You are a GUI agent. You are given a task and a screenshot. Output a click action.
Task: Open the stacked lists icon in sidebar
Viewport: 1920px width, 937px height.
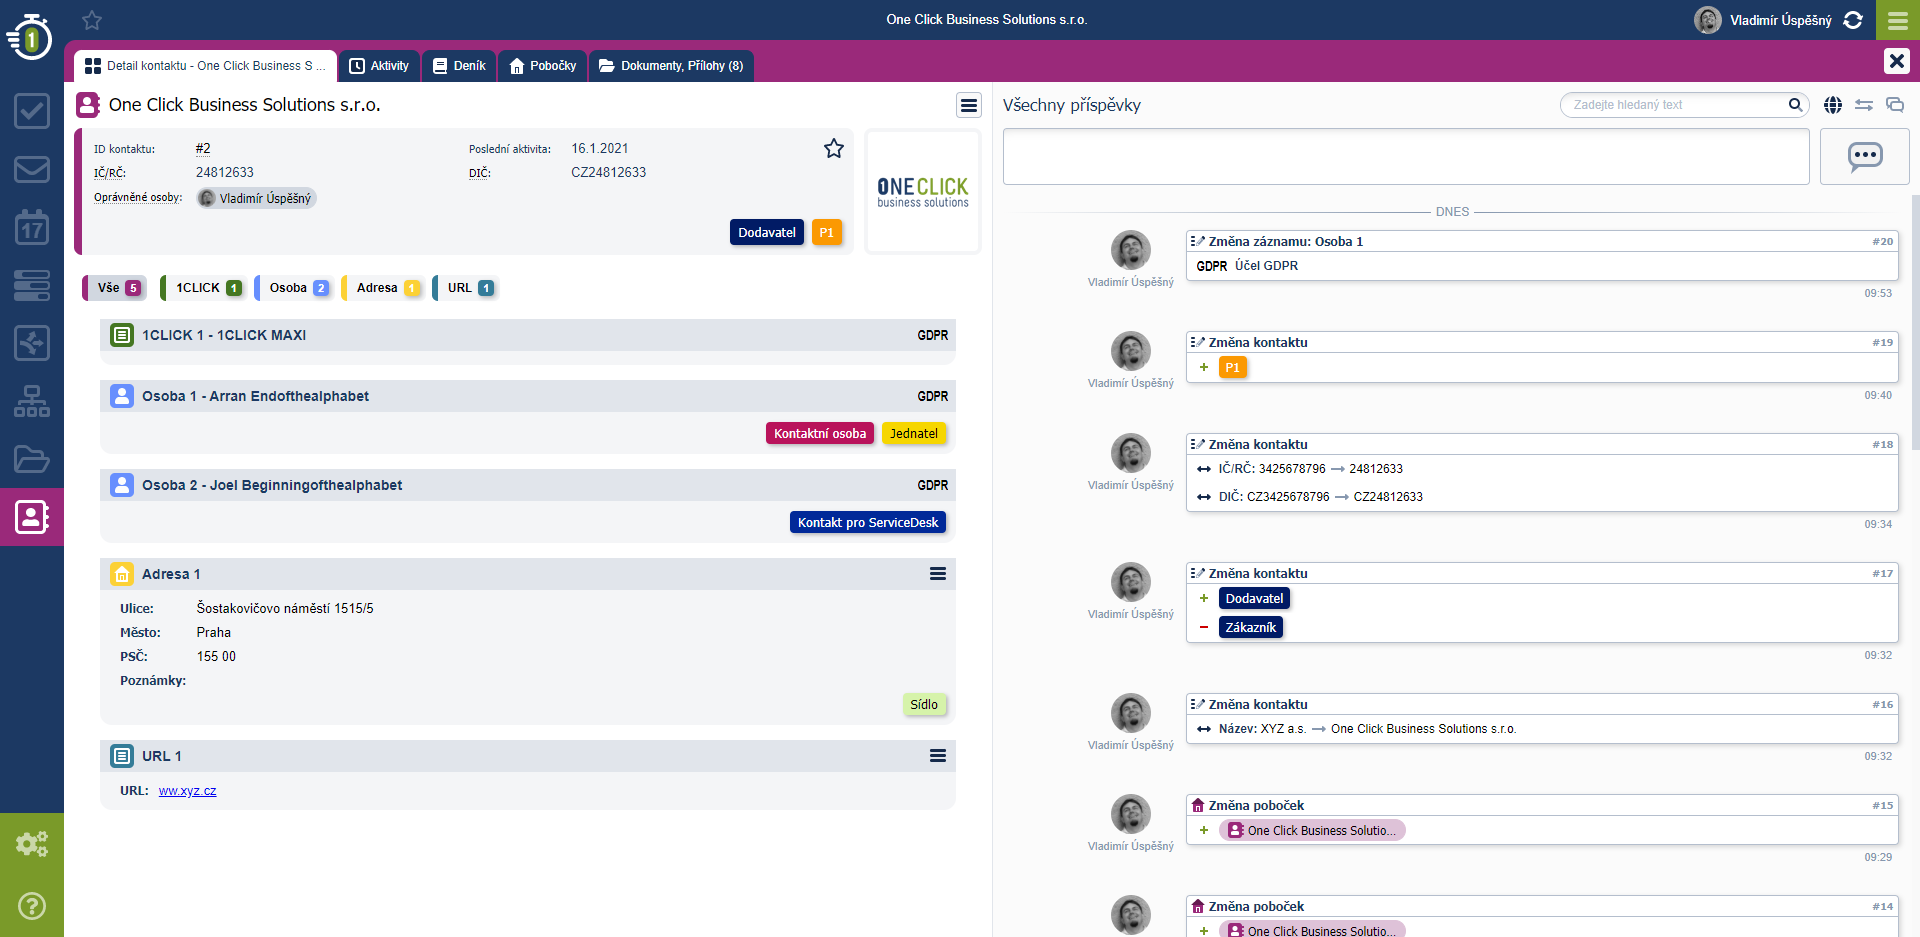32,285
